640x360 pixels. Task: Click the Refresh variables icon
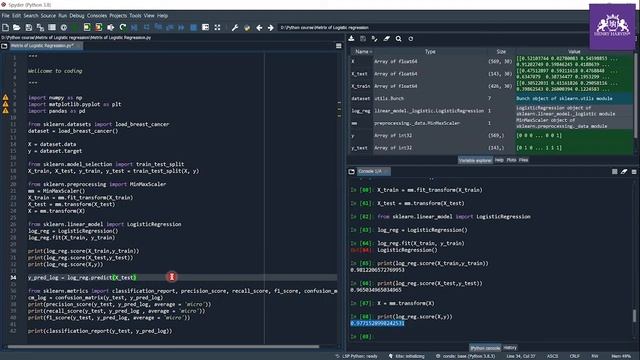pyautogui.click(x=411, y=39)
